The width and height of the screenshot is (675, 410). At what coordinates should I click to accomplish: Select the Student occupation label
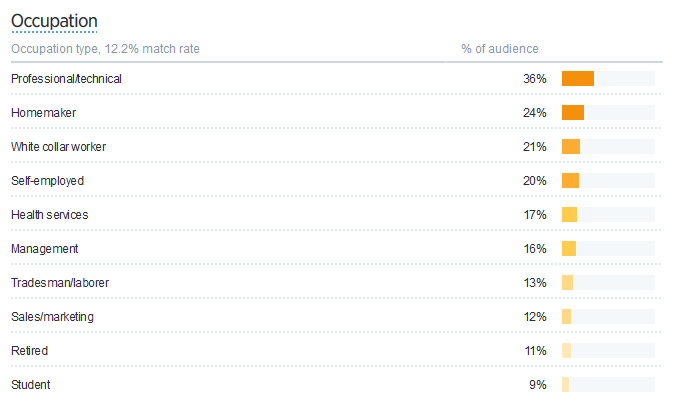tap(30, 385)
